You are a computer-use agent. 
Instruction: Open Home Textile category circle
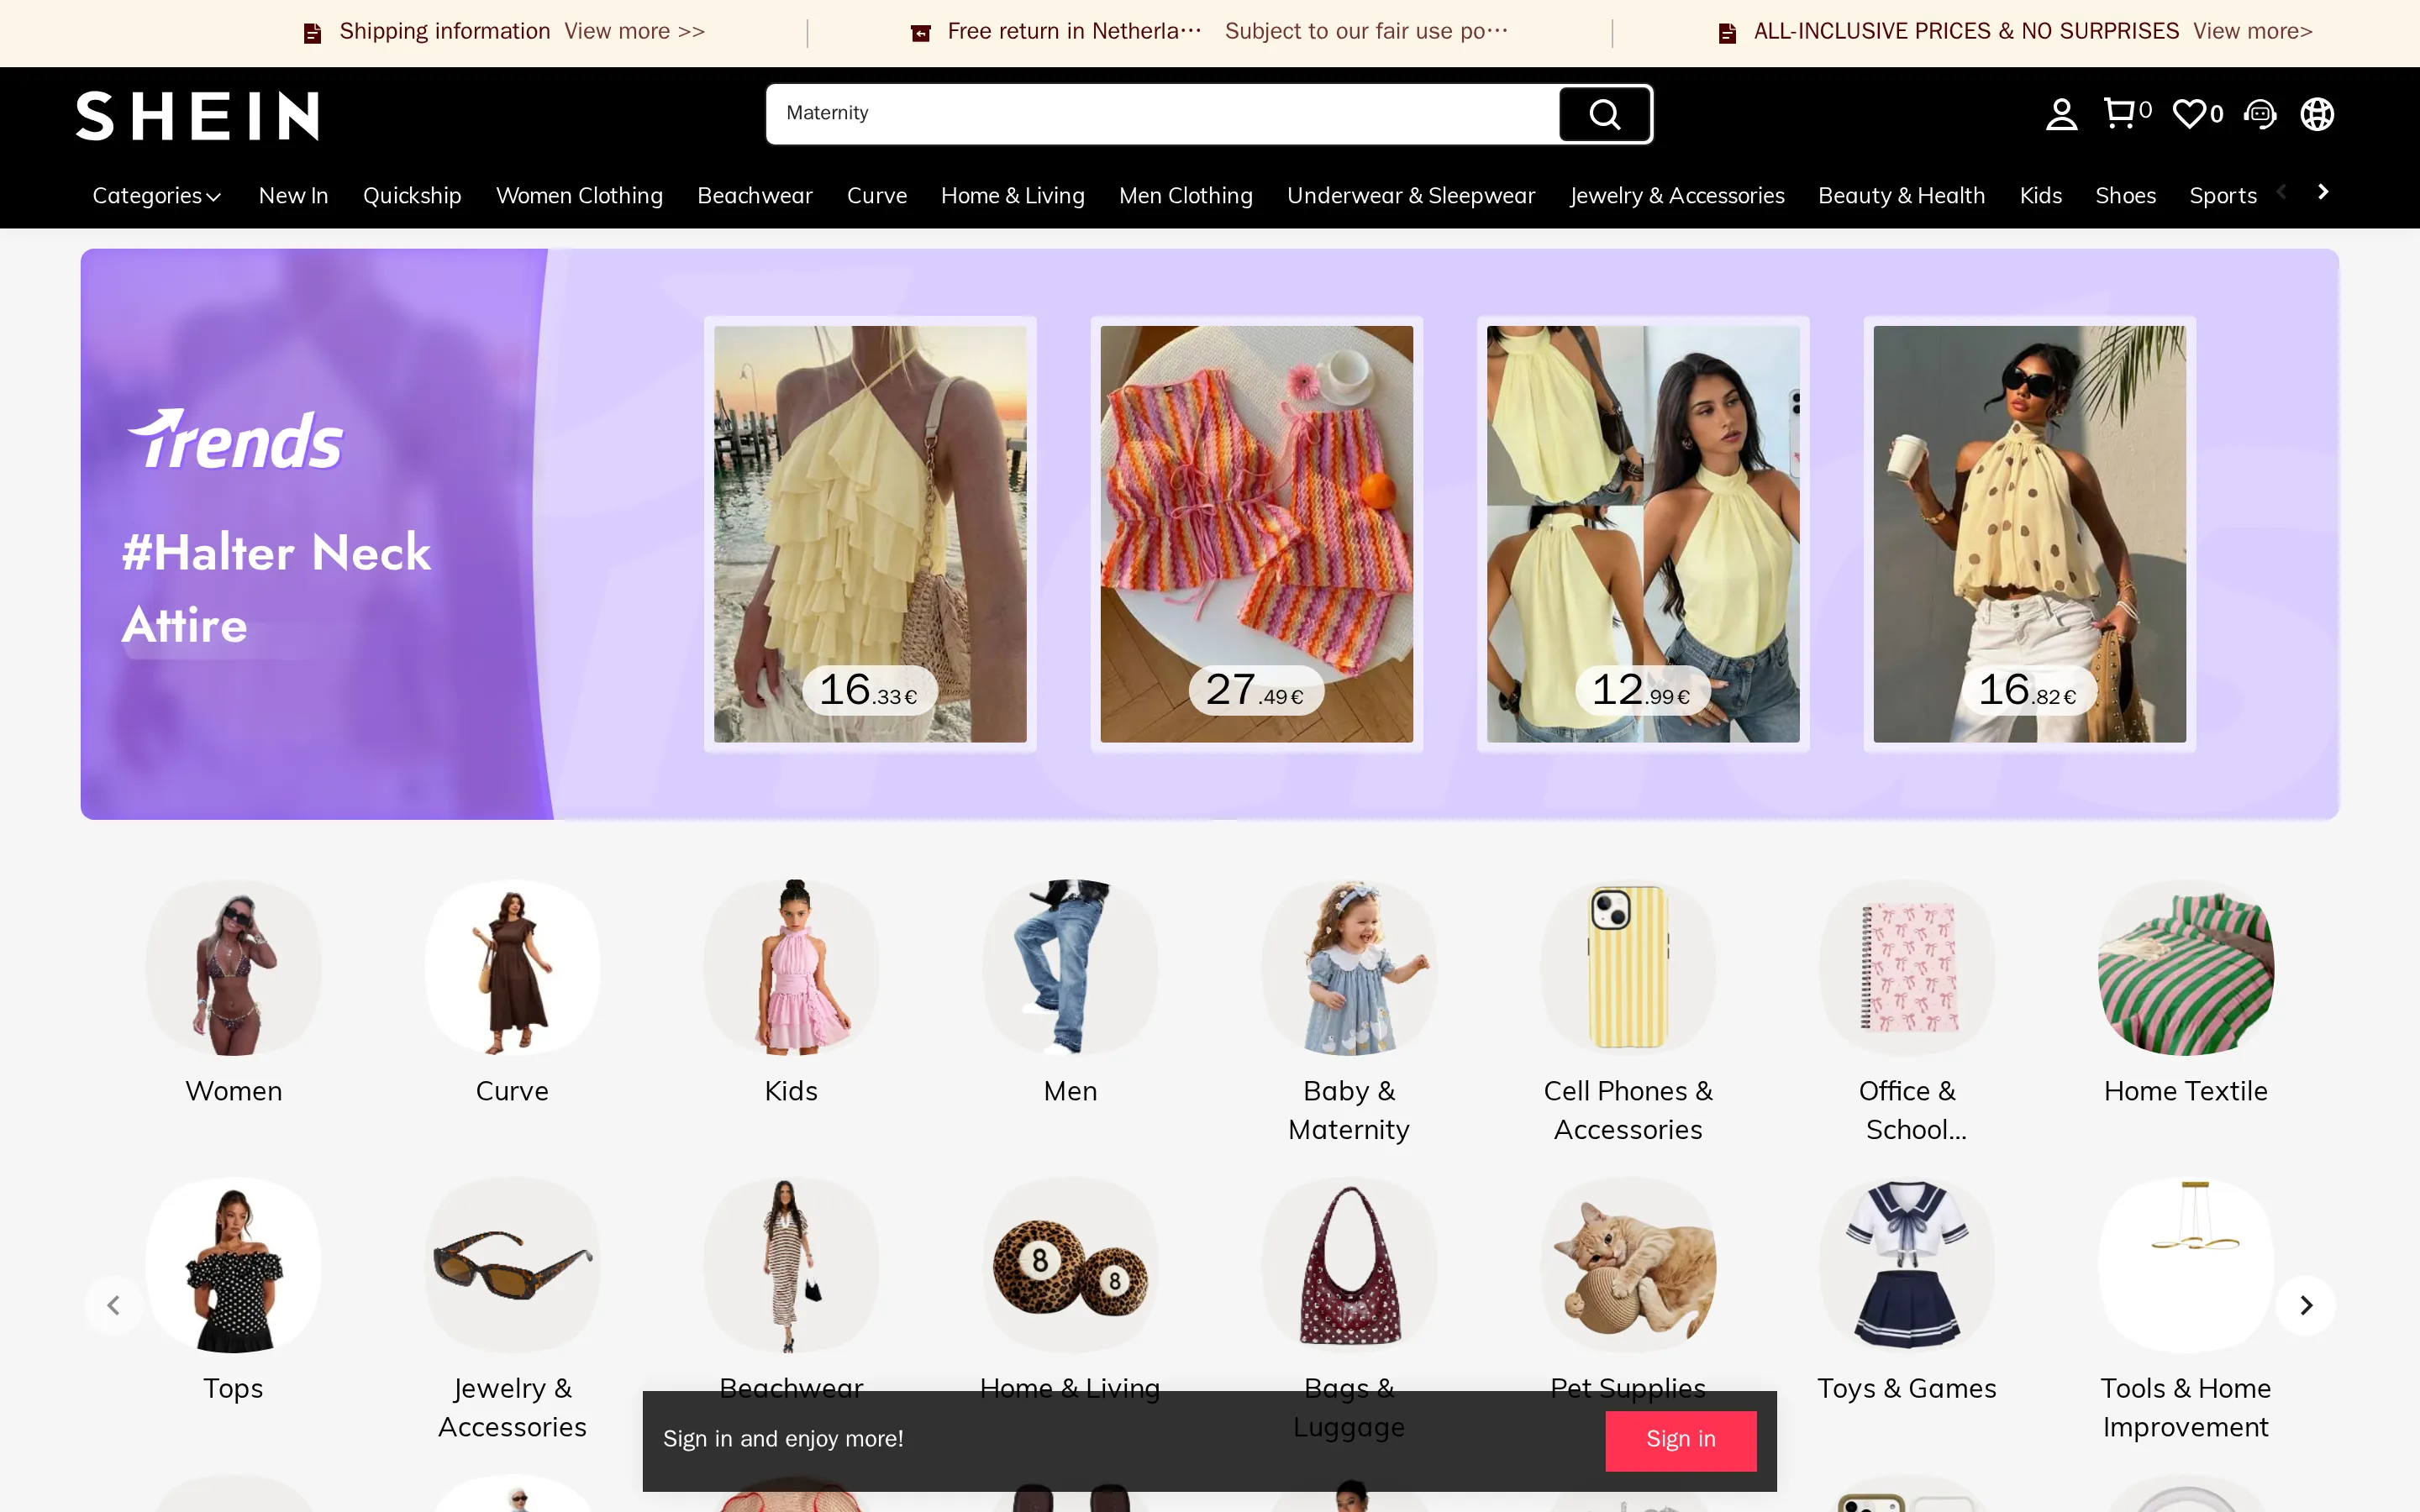click(x=2186, y=967)
